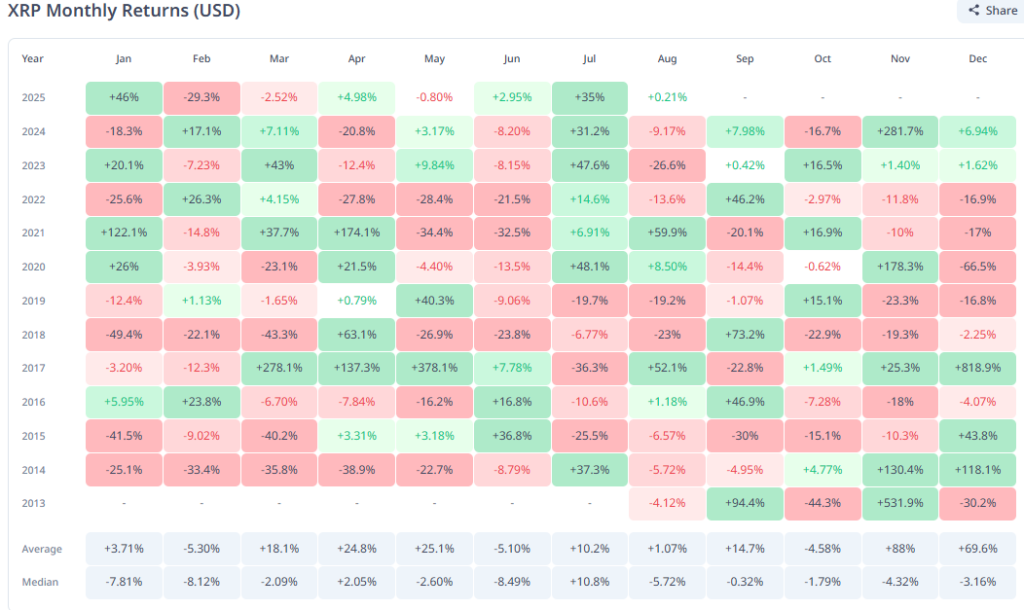Click the Year column header

pyautogui.click(x=33, y=59)
